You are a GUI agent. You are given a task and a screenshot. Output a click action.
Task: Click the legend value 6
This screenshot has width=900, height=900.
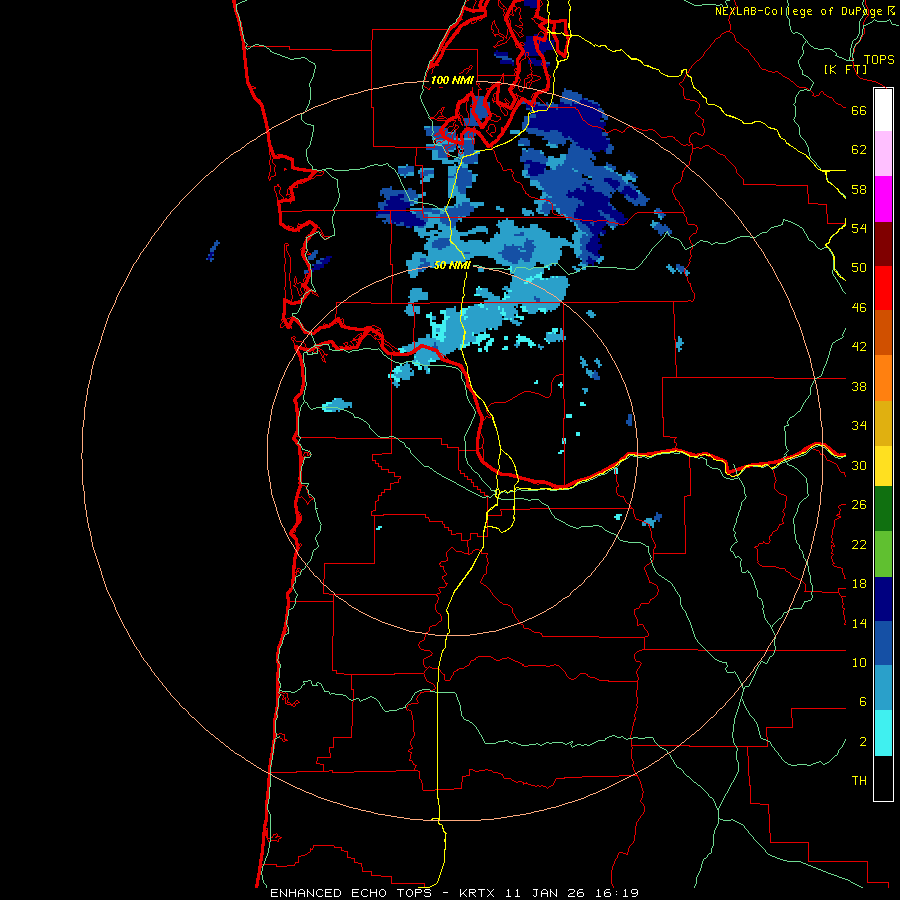point(863,702)
